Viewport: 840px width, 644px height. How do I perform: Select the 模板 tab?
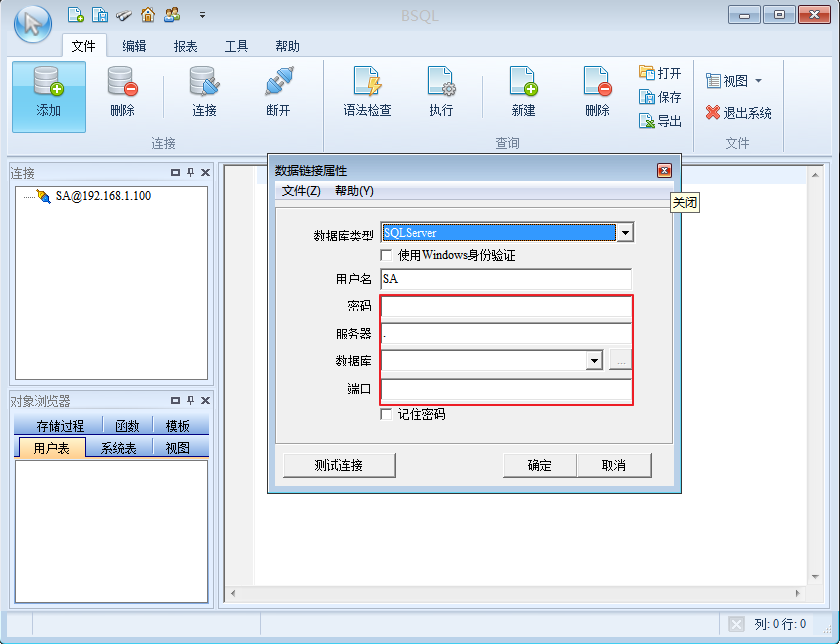click(178, 426)
